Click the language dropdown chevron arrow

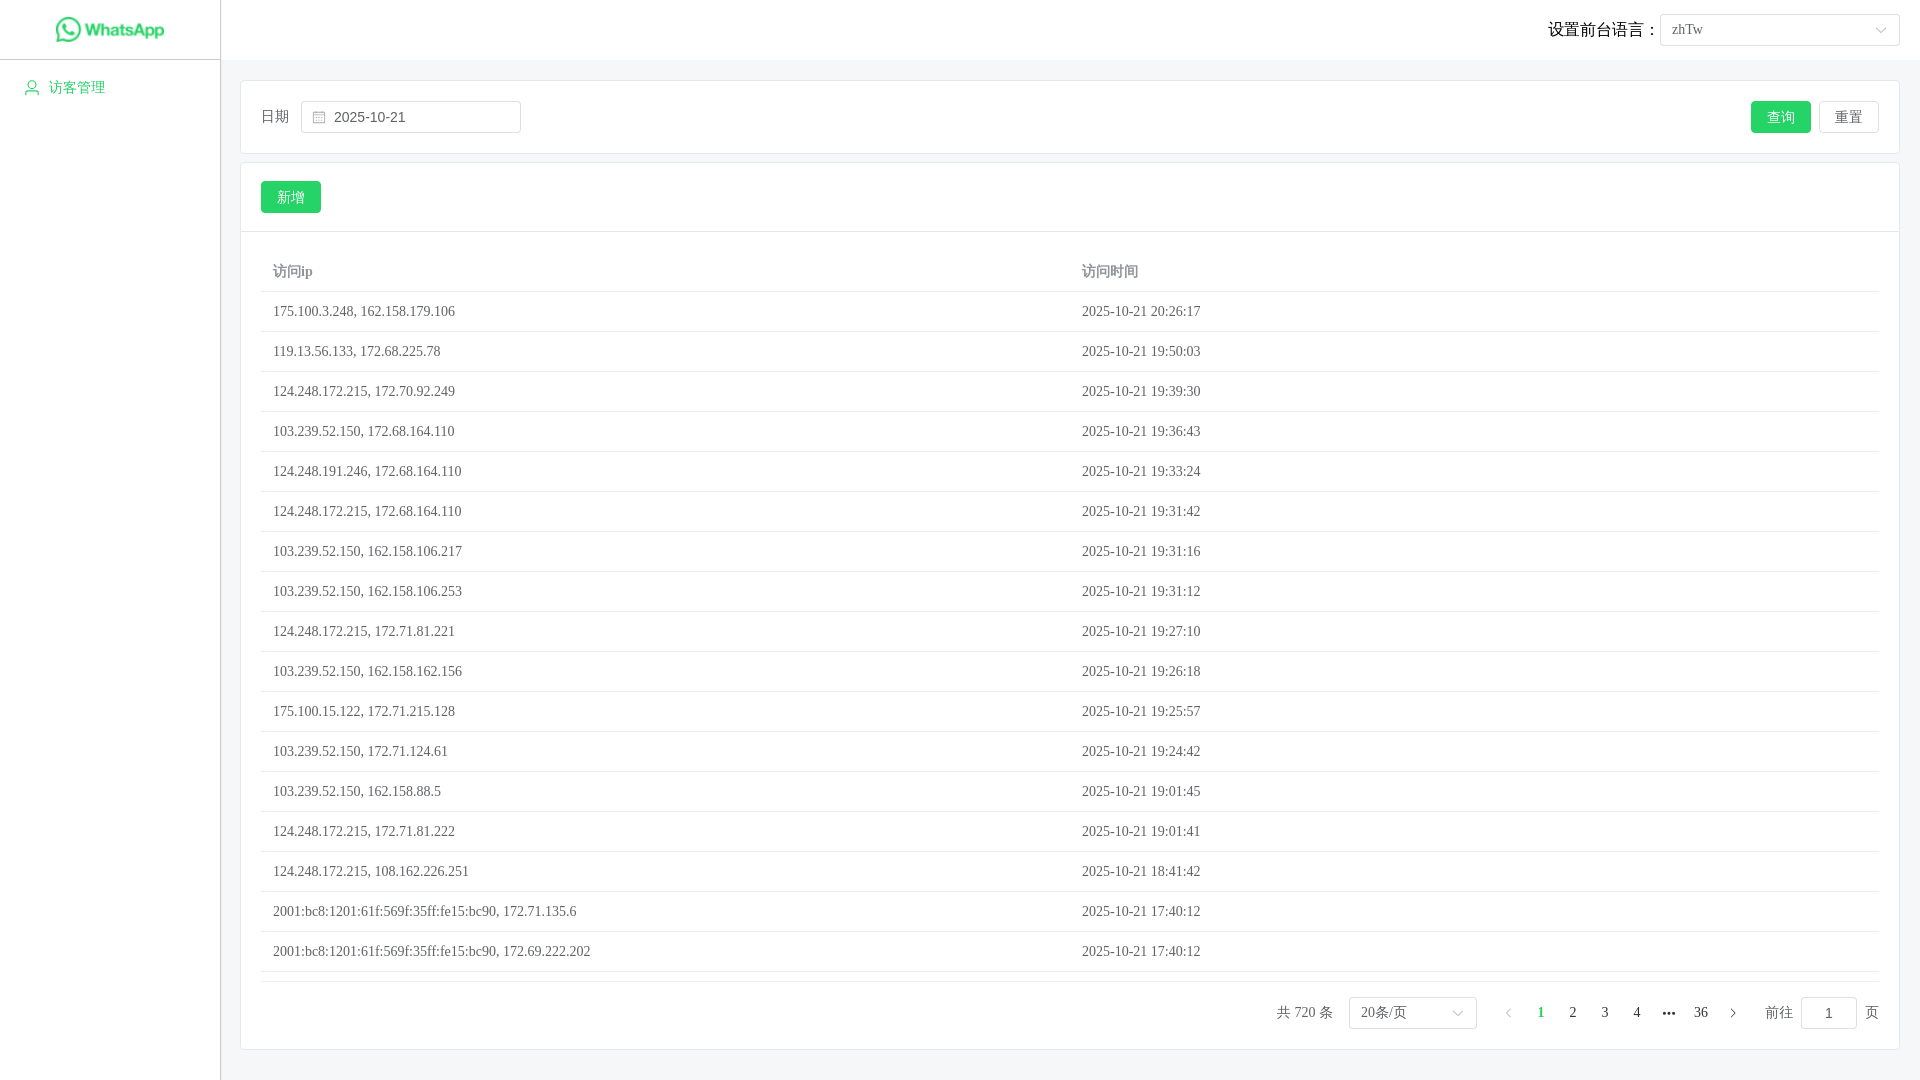coord(1881,30)
